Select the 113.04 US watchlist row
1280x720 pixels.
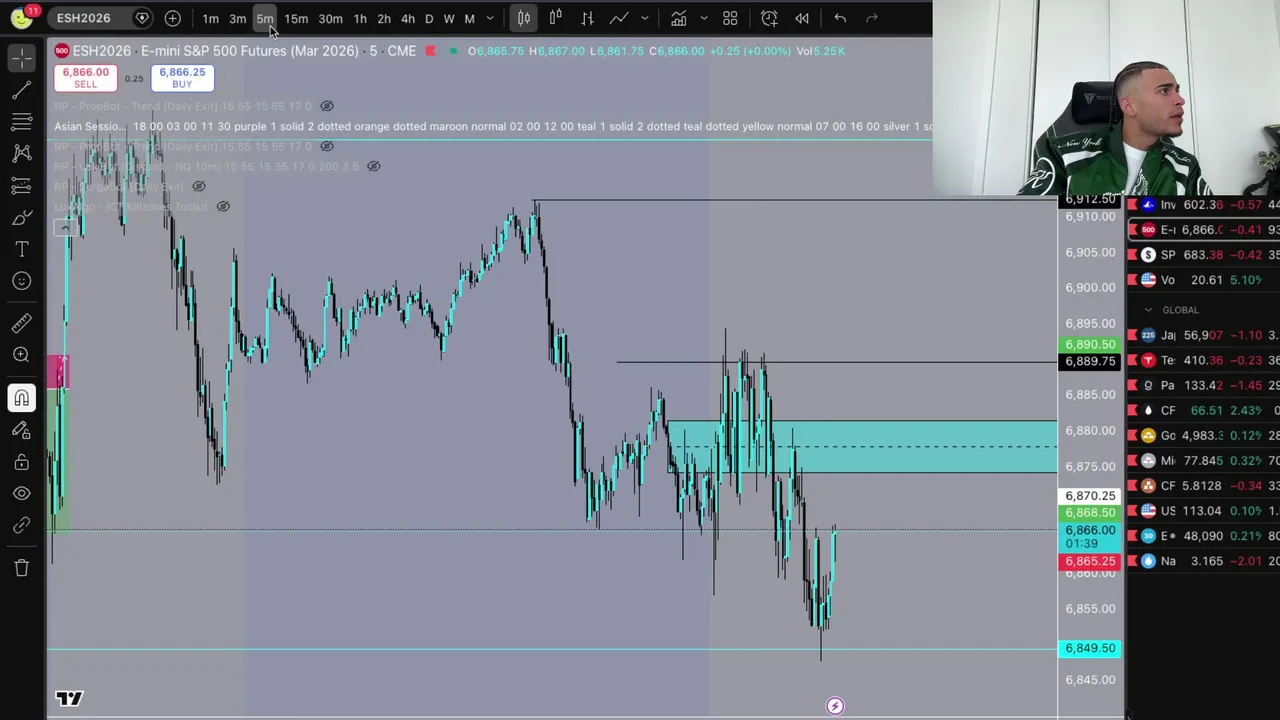pyautogui.click(x=1204, y=511)
